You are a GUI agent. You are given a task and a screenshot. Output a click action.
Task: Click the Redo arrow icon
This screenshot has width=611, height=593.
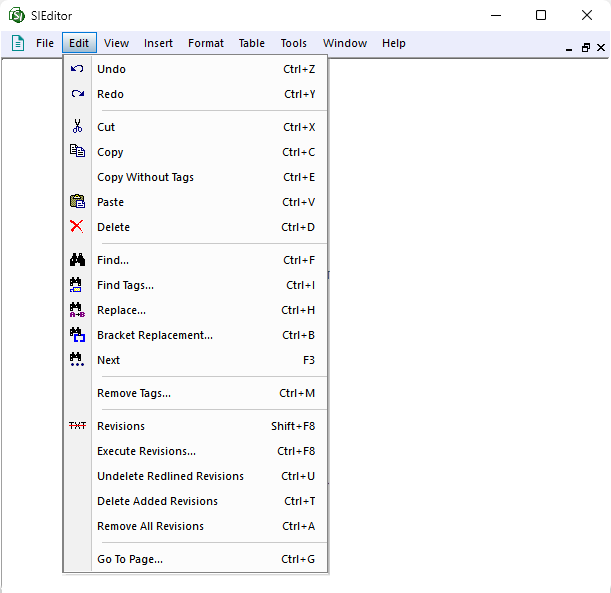coord(78,94)
